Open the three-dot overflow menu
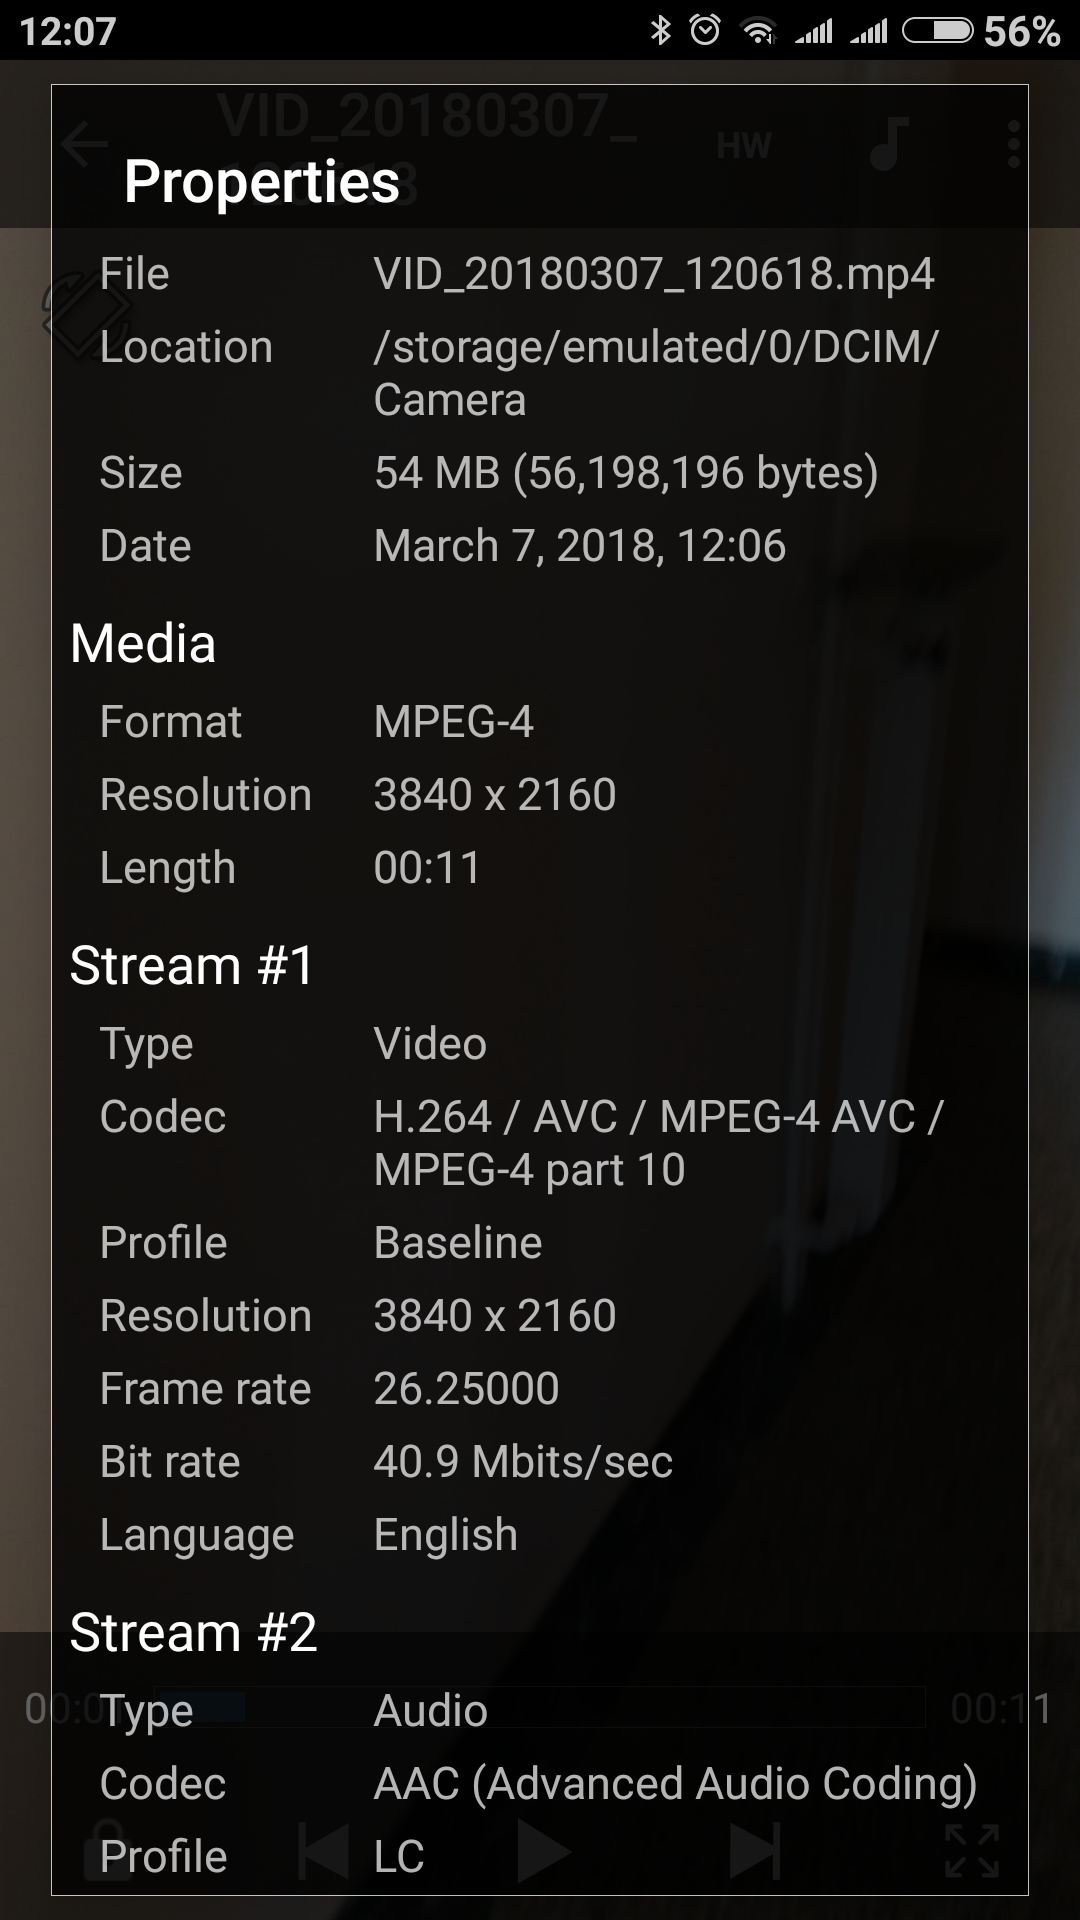This screenshot has height=1920, width=1080. (x=1013, y=145)
